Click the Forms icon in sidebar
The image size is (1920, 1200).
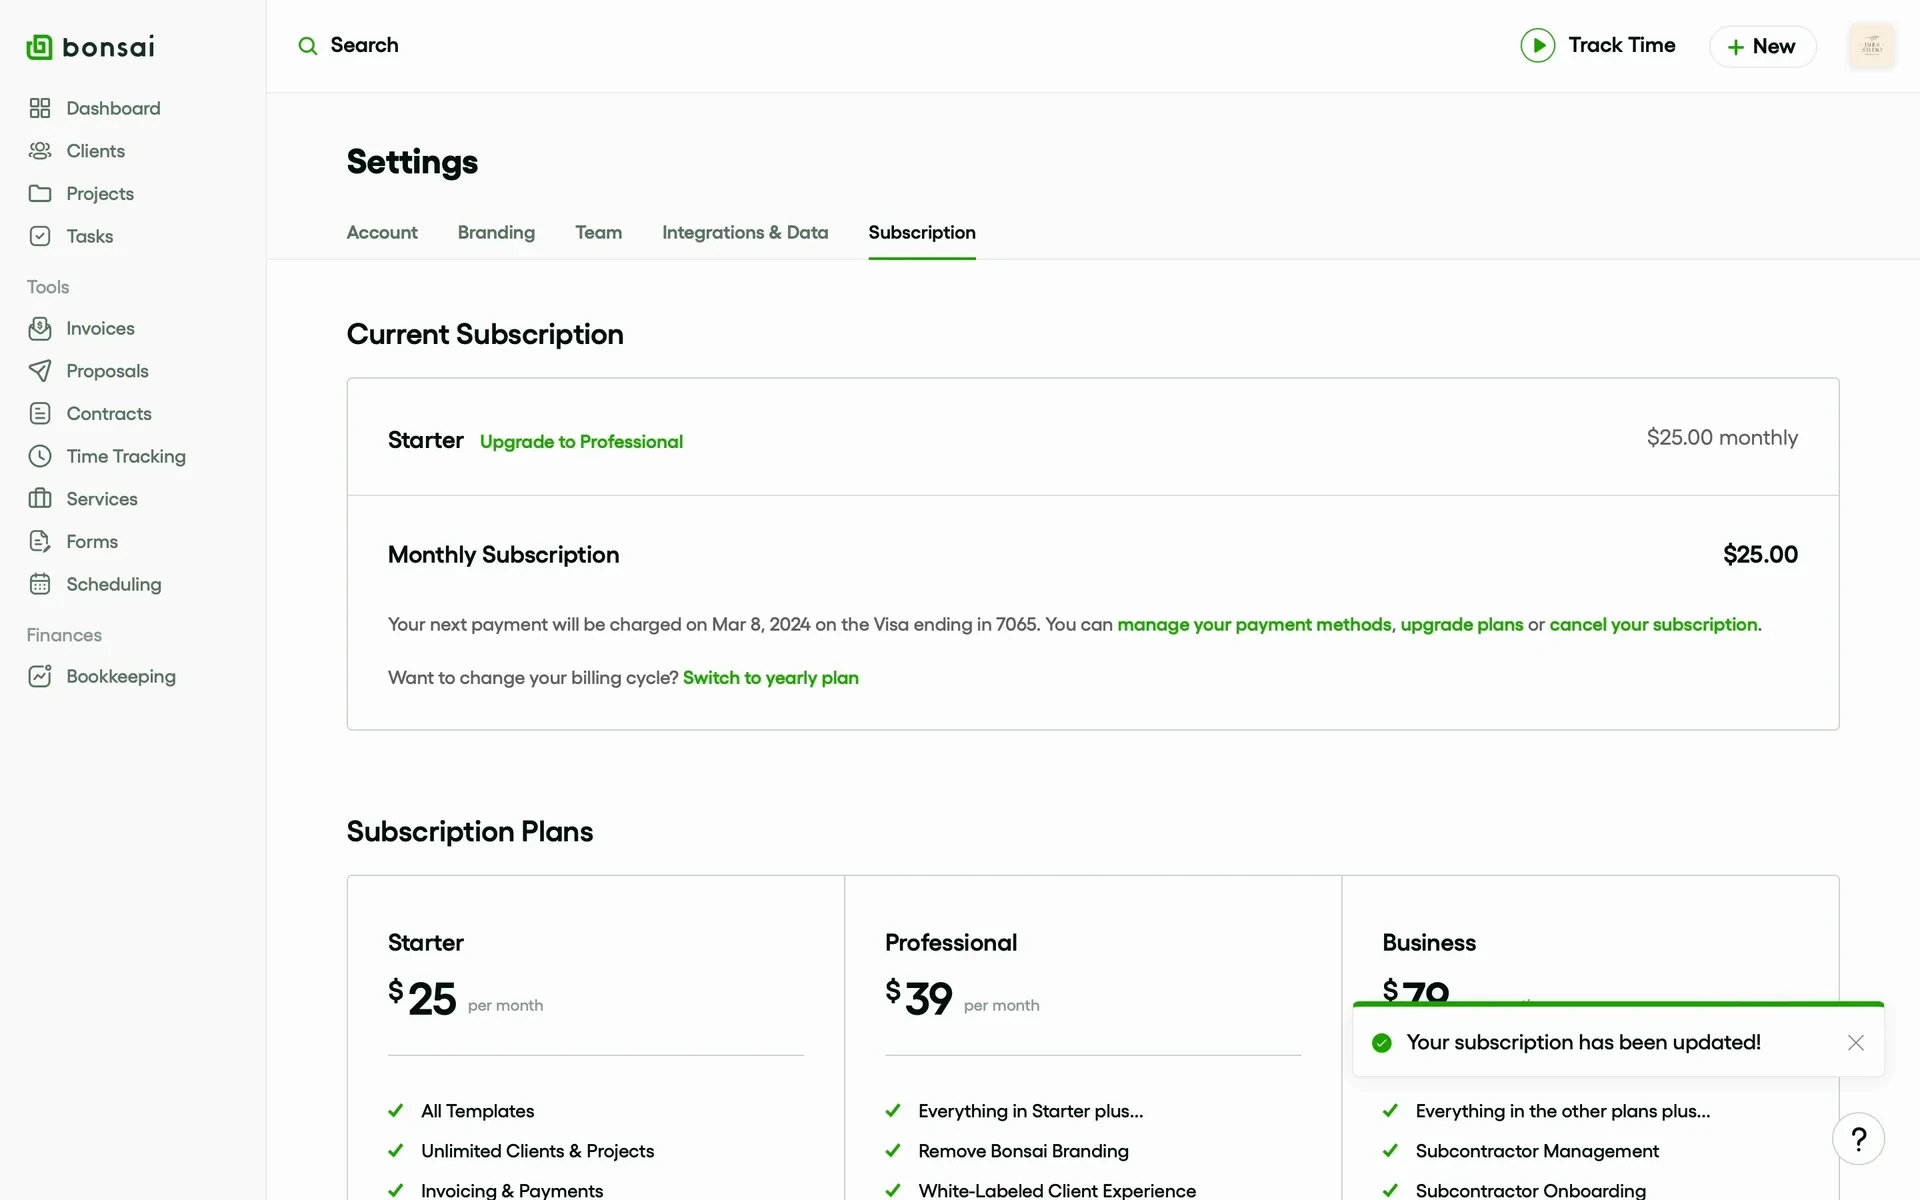(40, 541)
